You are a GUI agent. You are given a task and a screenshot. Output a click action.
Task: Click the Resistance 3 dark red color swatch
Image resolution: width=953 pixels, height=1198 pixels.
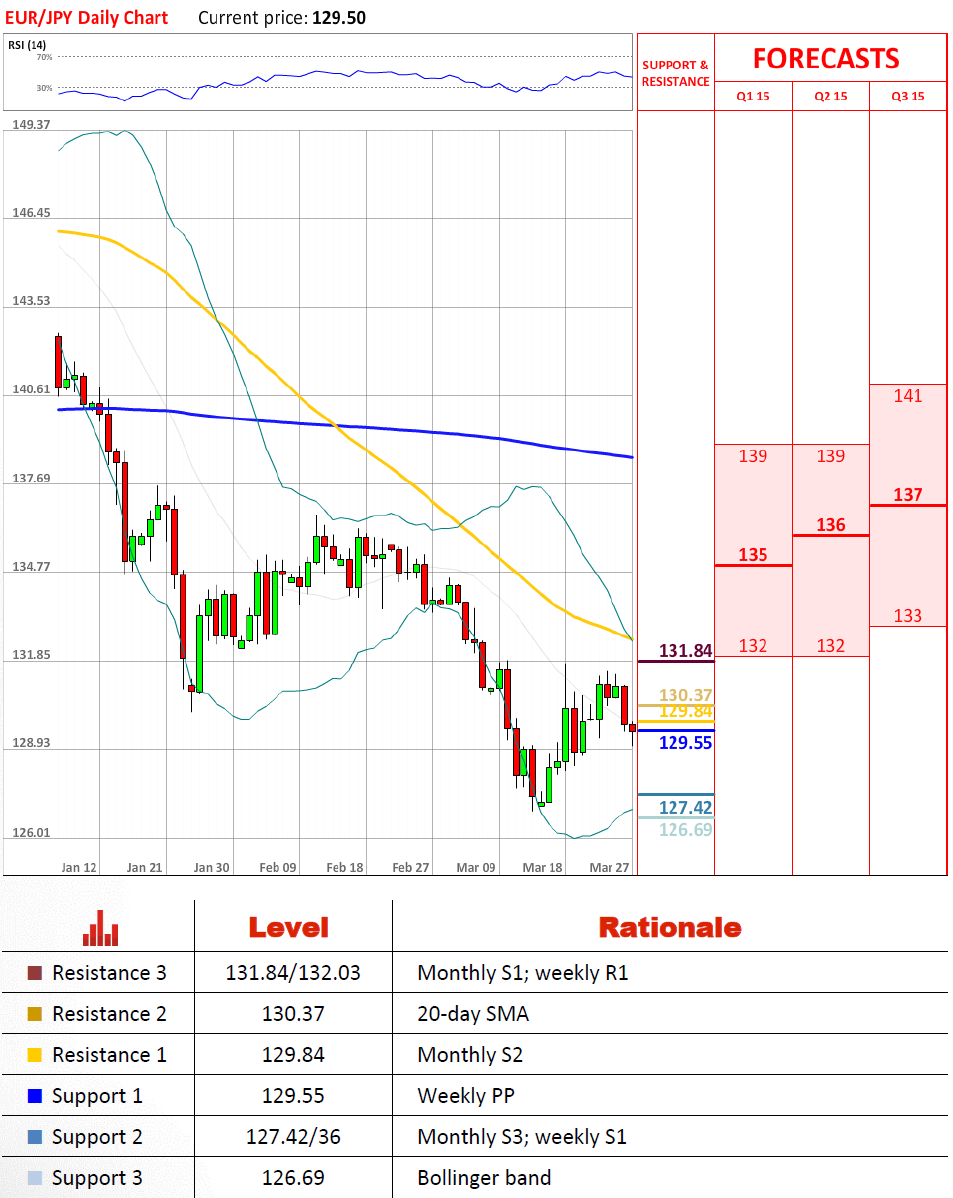point(34,973)
